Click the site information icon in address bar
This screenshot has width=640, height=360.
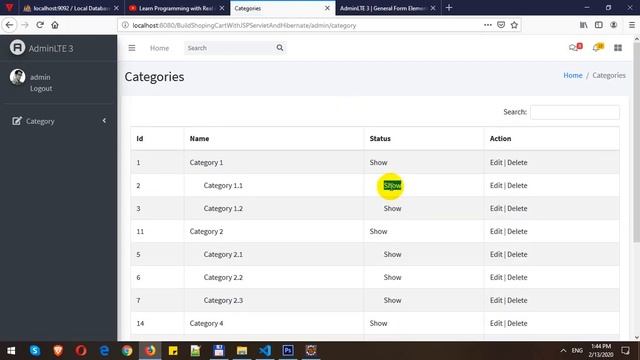[125, 25]
